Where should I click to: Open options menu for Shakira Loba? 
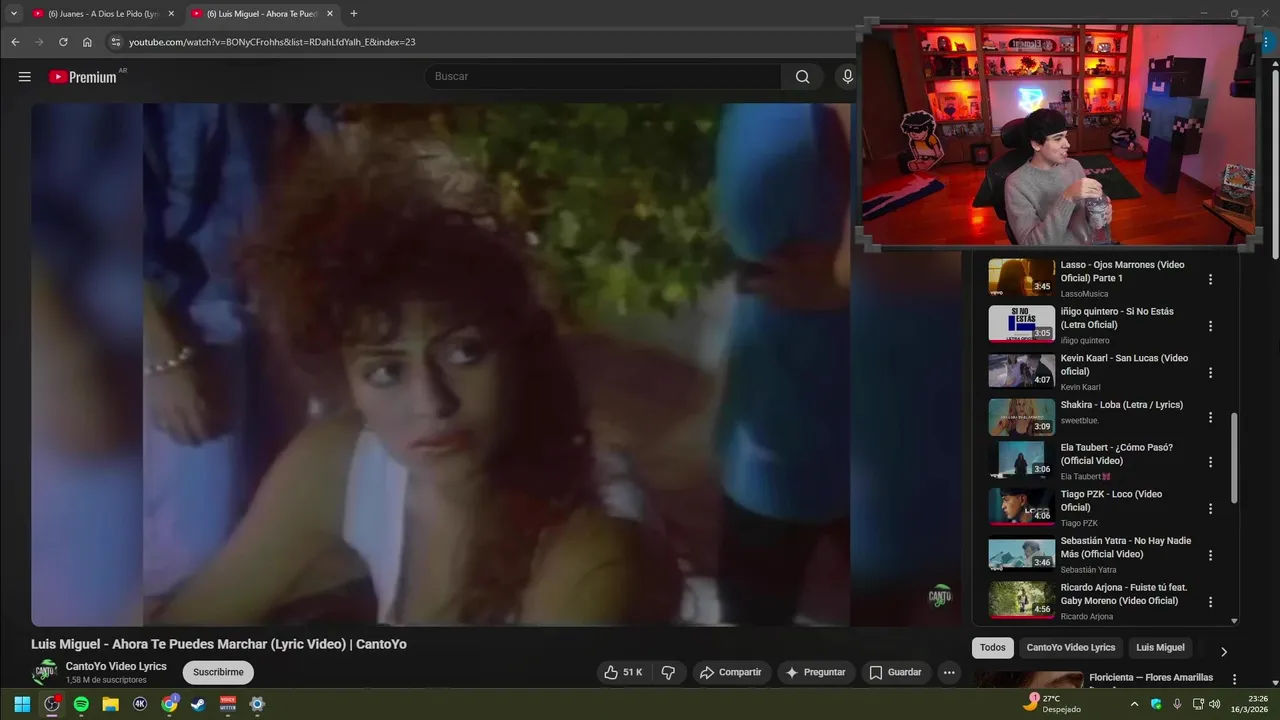coord(1210,417)
